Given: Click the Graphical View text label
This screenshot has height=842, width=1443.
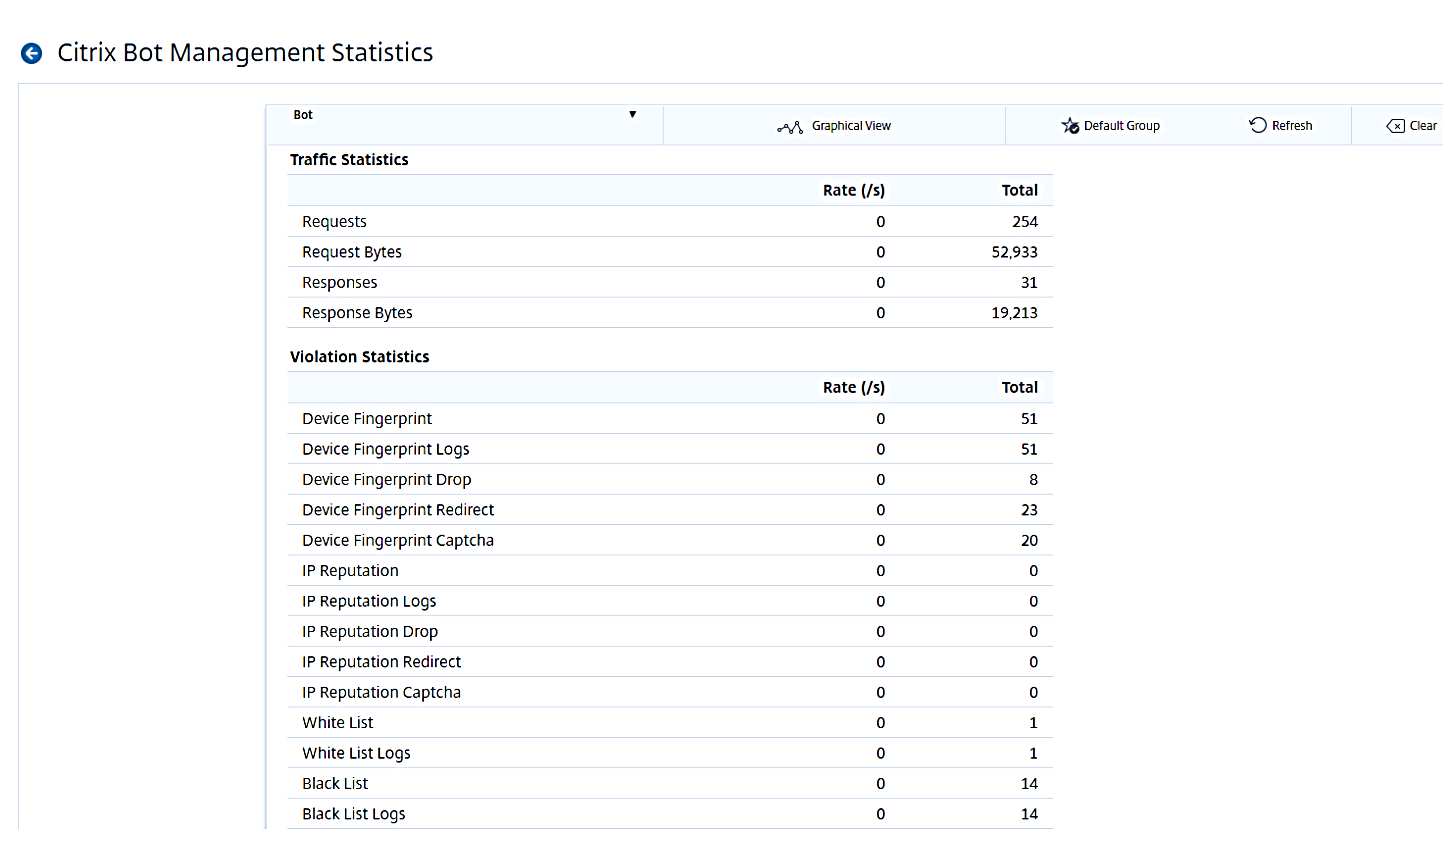Looking at the screenshot, I should 851,126.
